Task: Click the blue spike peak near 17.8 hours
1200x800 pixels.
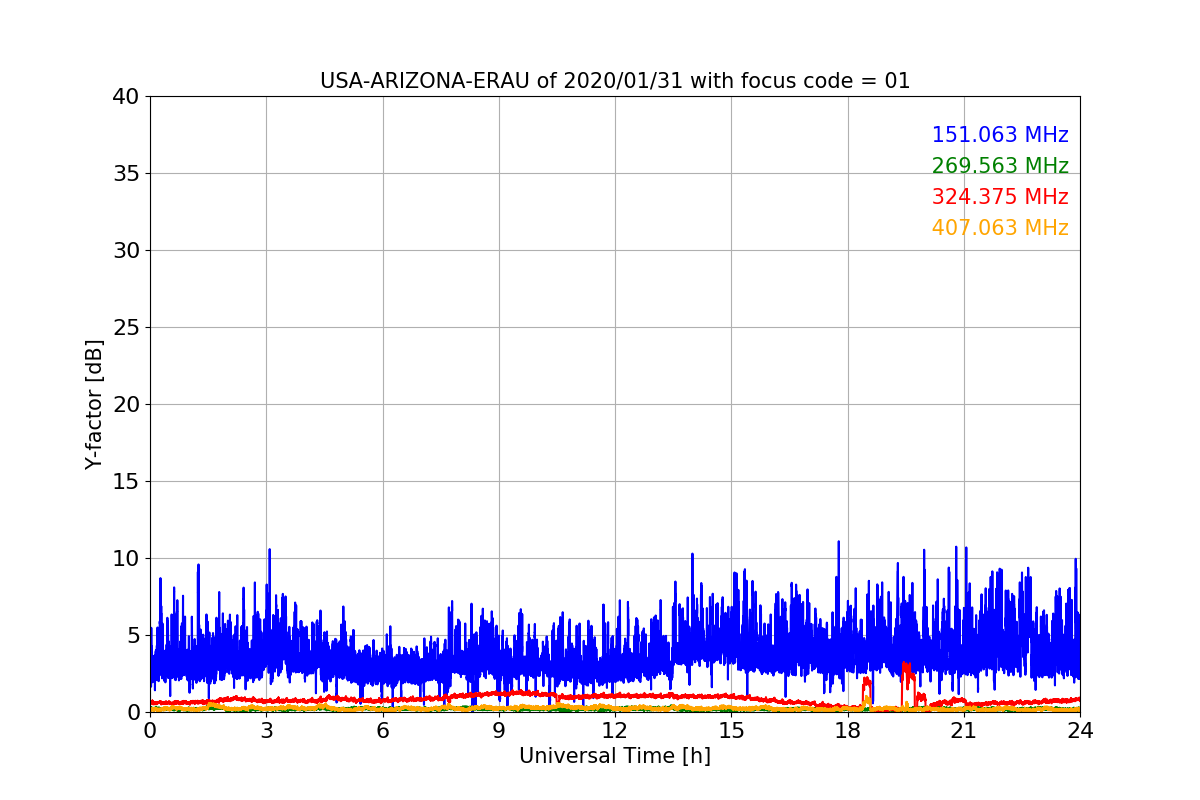Action: 838,545
